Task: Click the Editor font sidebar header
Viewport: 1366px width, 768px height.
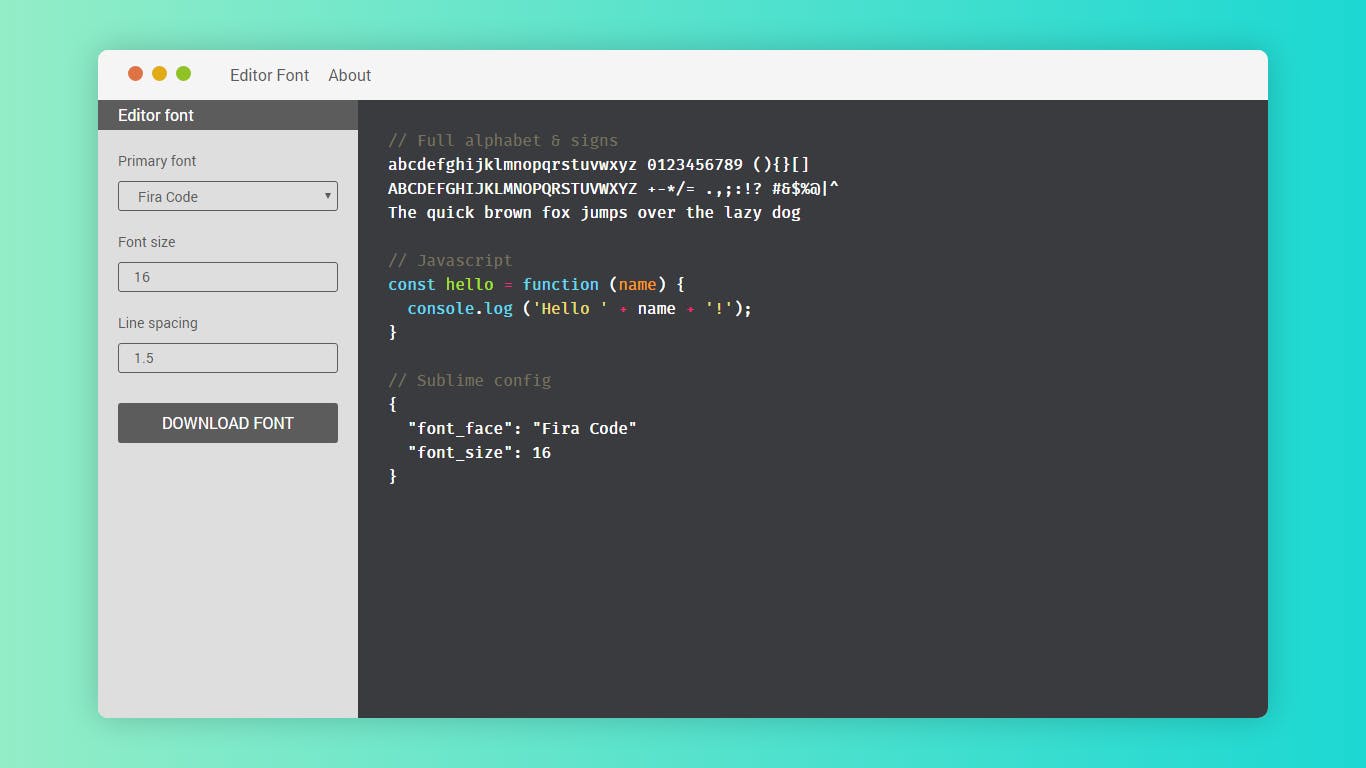Action: 156,115
